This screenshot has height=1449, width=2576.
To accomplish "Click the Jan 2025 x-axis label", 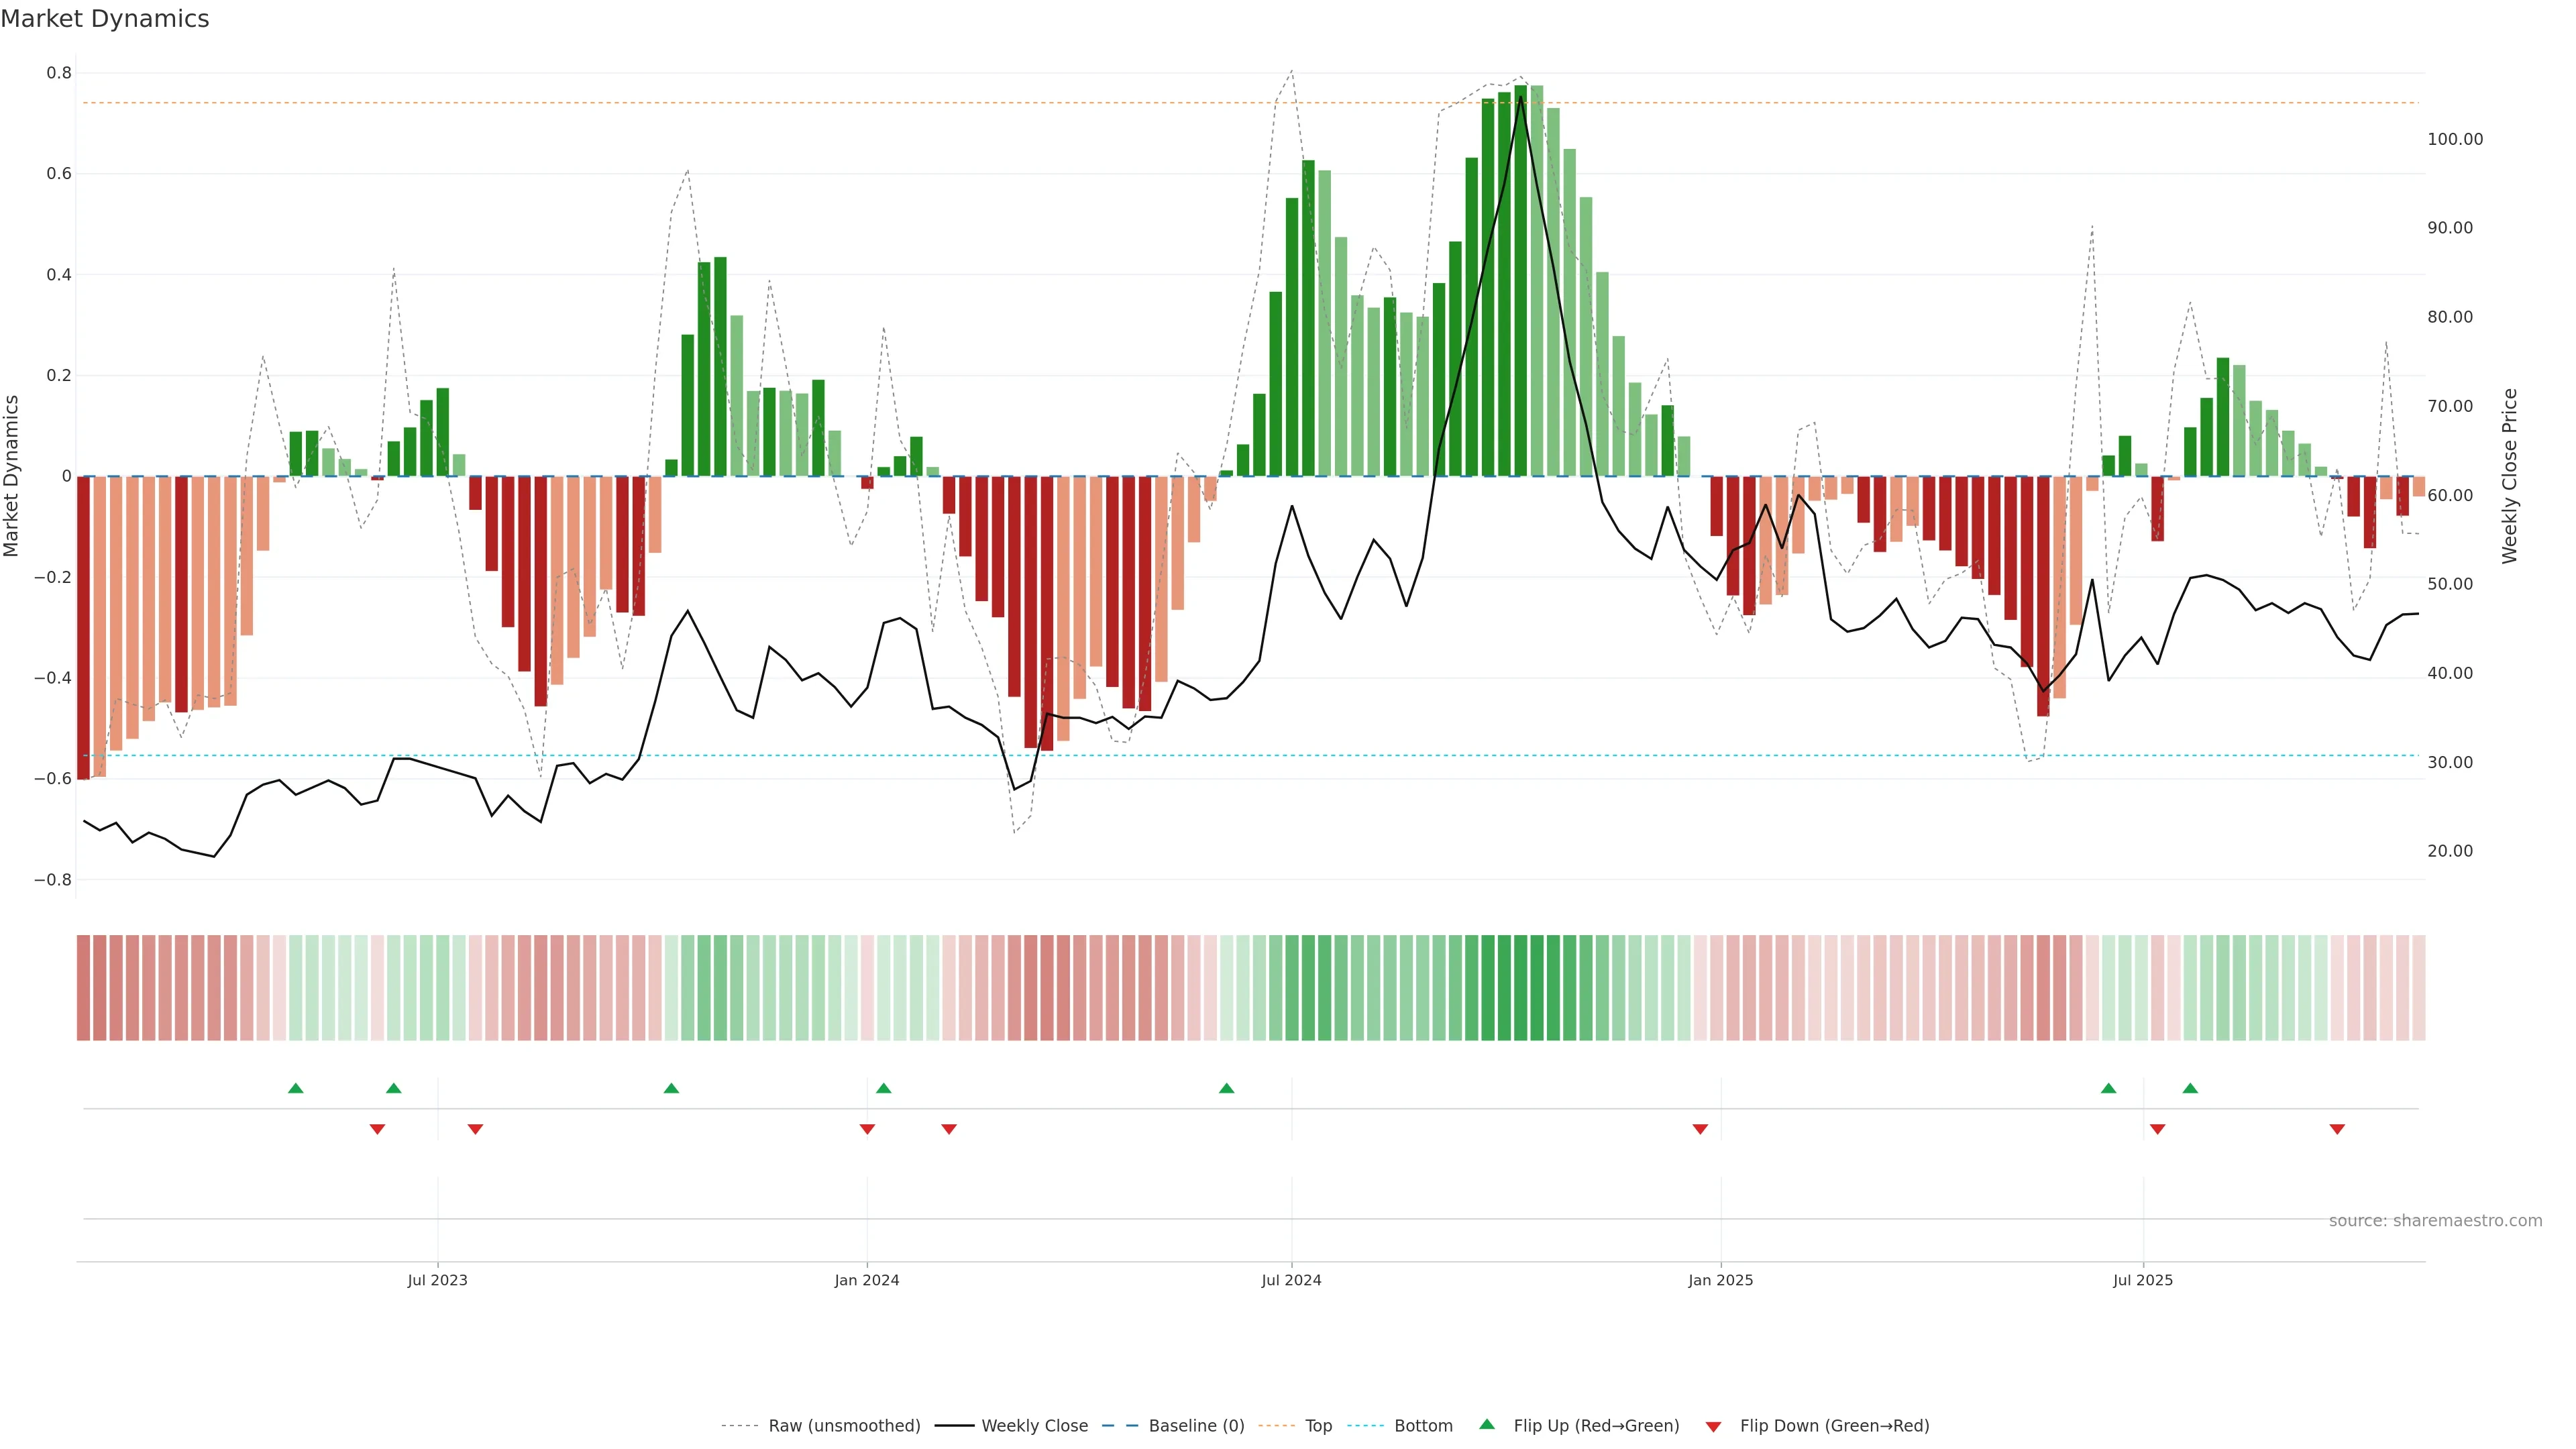I will point(1720,1280).
